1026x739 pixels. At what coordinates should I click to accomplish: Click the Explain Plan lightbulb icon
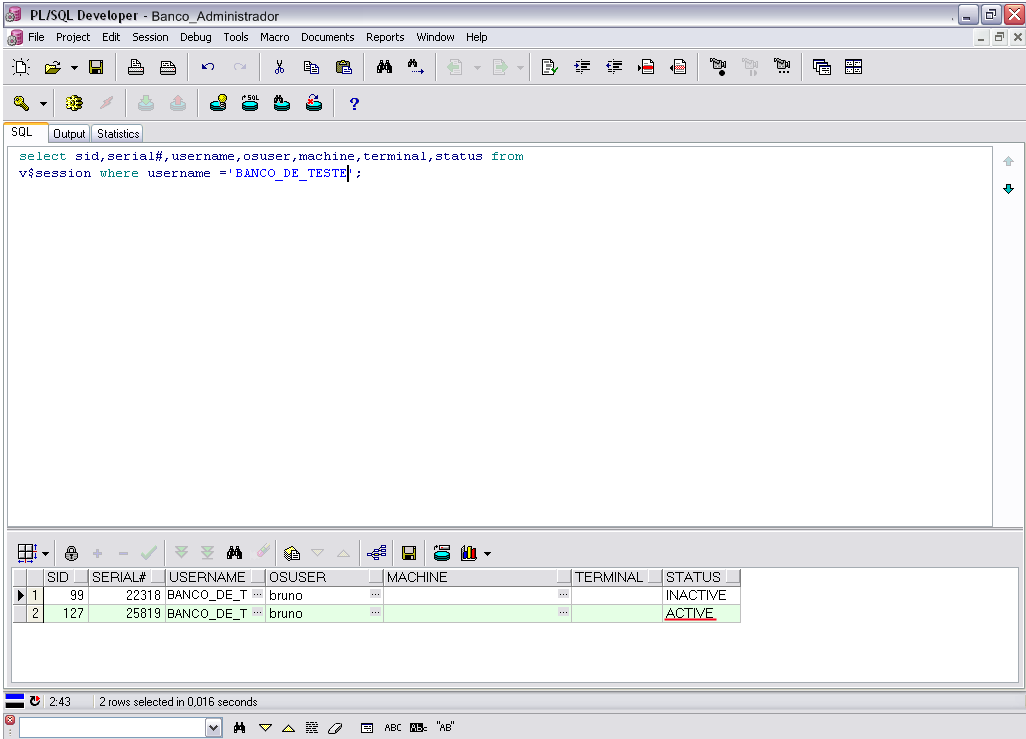[x=218, y=103]
